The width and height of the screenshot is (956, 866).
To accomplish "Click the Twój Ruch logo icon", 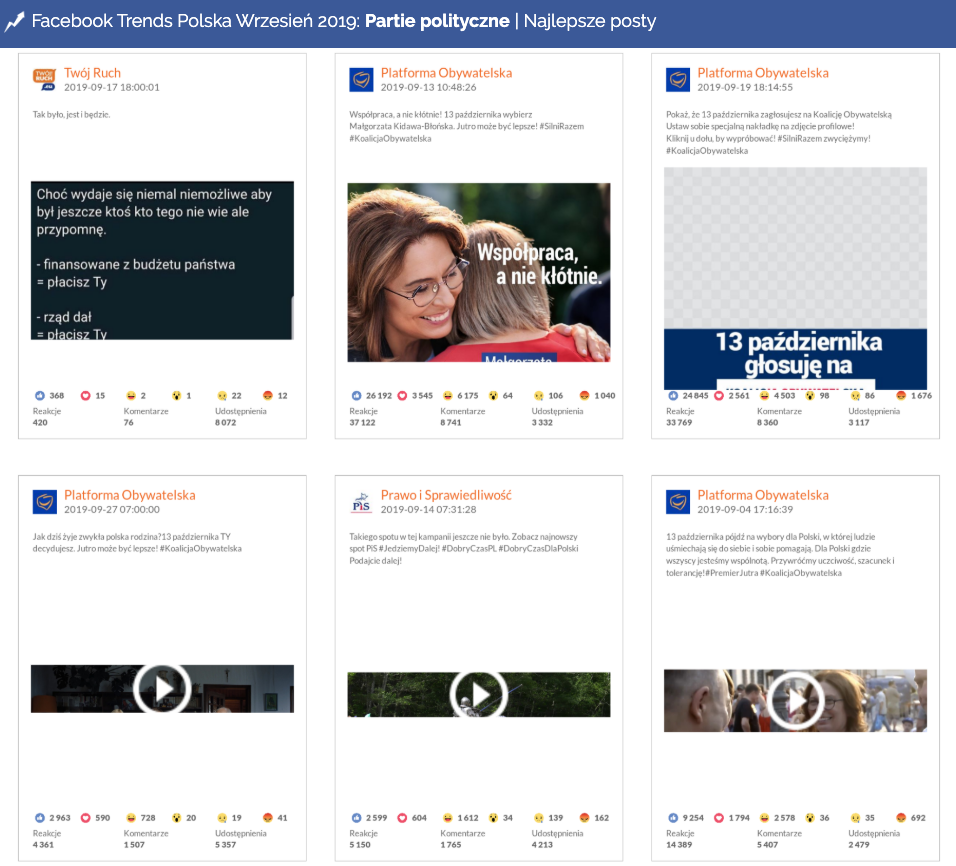I will click(x=44, y=80).
